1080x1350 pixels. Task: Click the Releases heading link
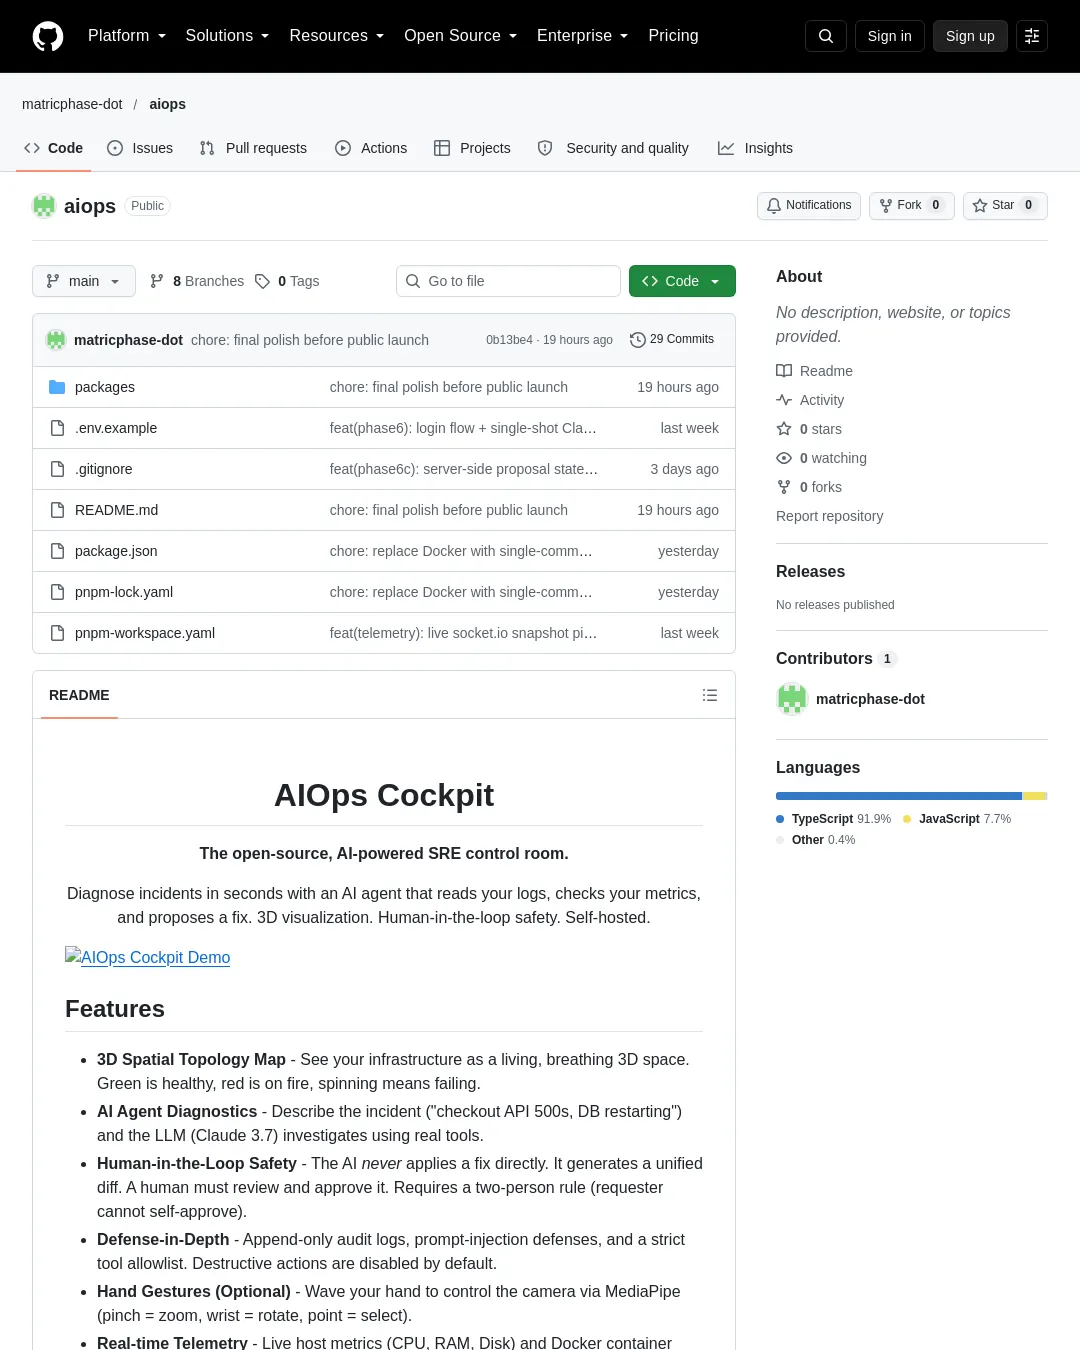(810, 572)
